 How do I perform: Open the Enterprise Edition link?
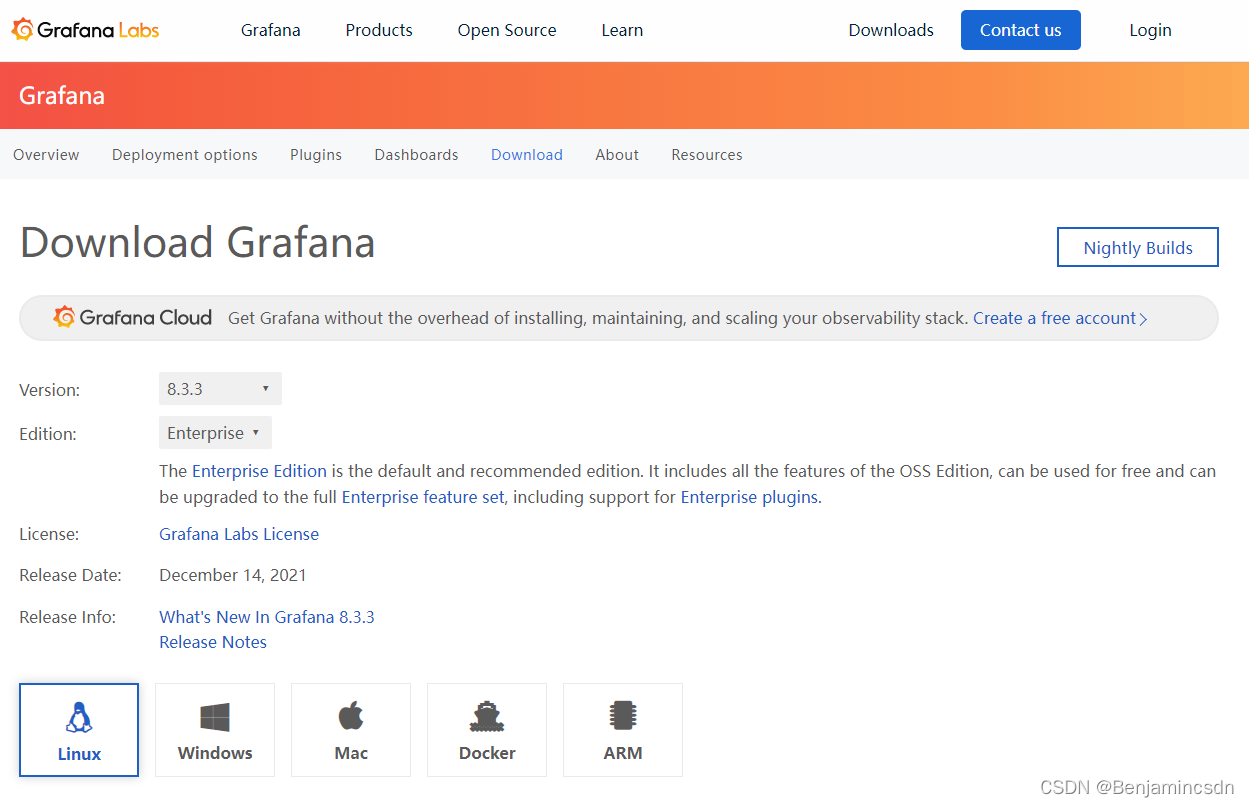259,470
